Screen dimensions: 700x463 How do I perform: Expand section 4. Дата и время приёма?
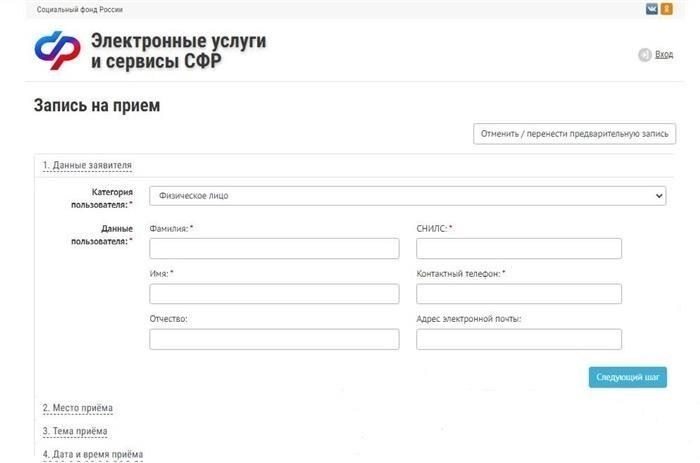click(92, 454)
